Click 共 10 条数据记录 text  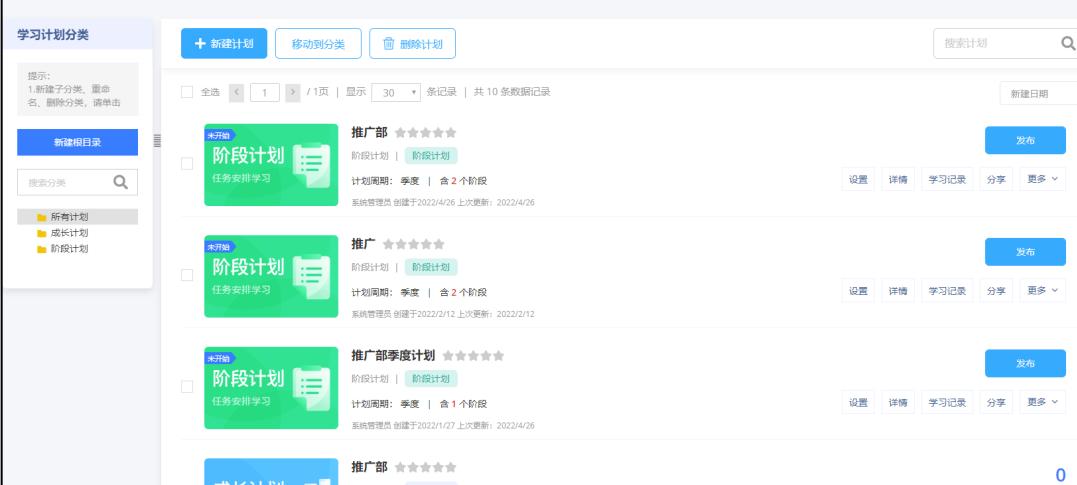pyautogui.click(x=512, y=92)
